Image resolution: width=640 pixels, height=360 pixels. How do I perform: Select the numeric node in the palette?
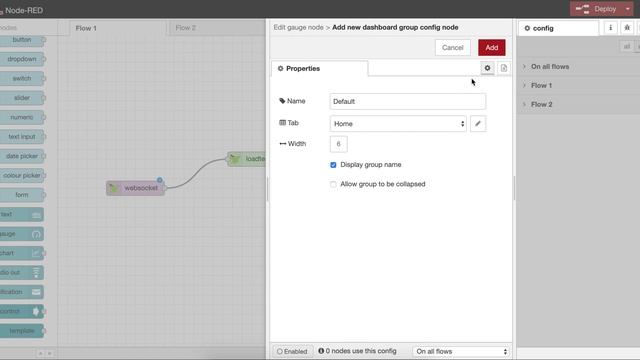pos(22,117)
